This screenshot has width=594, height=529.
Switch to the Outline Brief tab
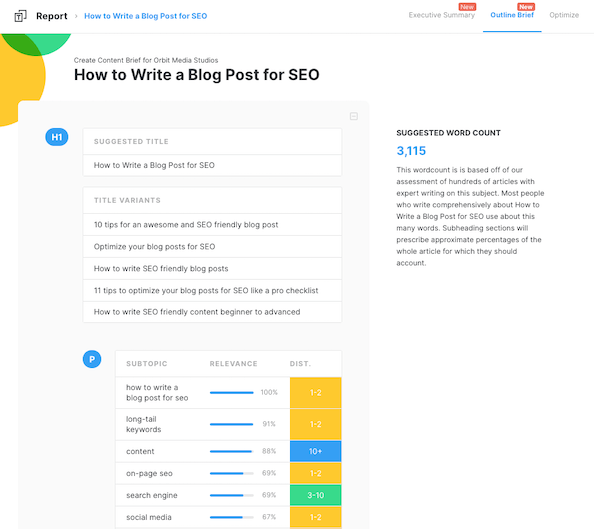tap(512, 15)
